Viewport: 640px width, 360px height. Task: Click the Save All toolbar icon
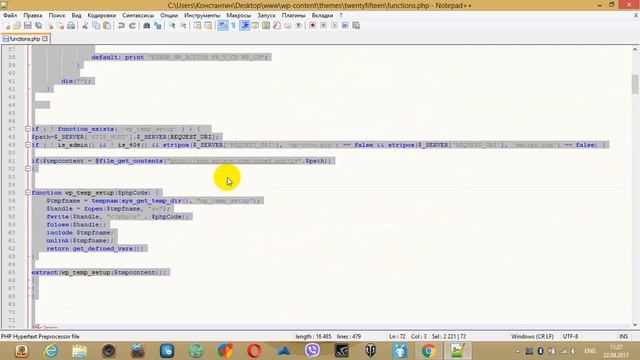39,26
